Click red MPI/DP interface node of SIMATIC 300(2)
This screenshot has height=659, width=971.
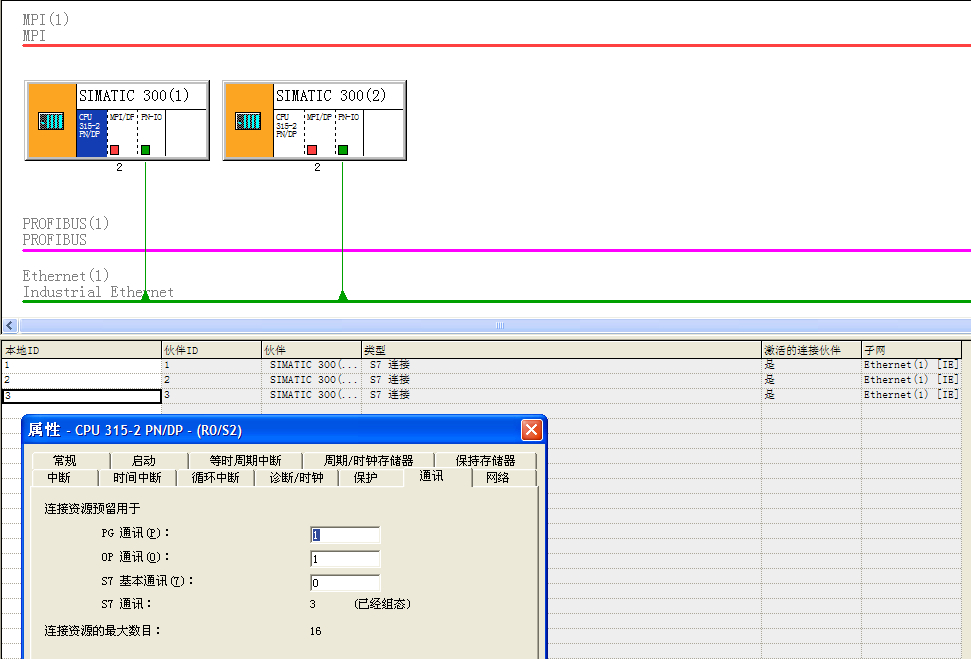[312, 150]
